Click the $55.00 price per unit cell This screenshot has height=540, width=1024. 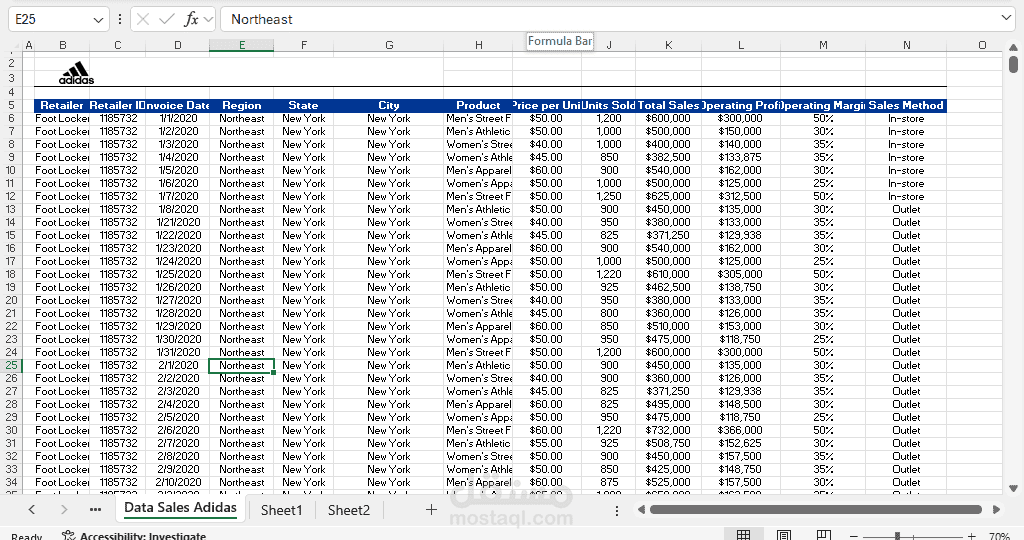[x=546, y=443]
